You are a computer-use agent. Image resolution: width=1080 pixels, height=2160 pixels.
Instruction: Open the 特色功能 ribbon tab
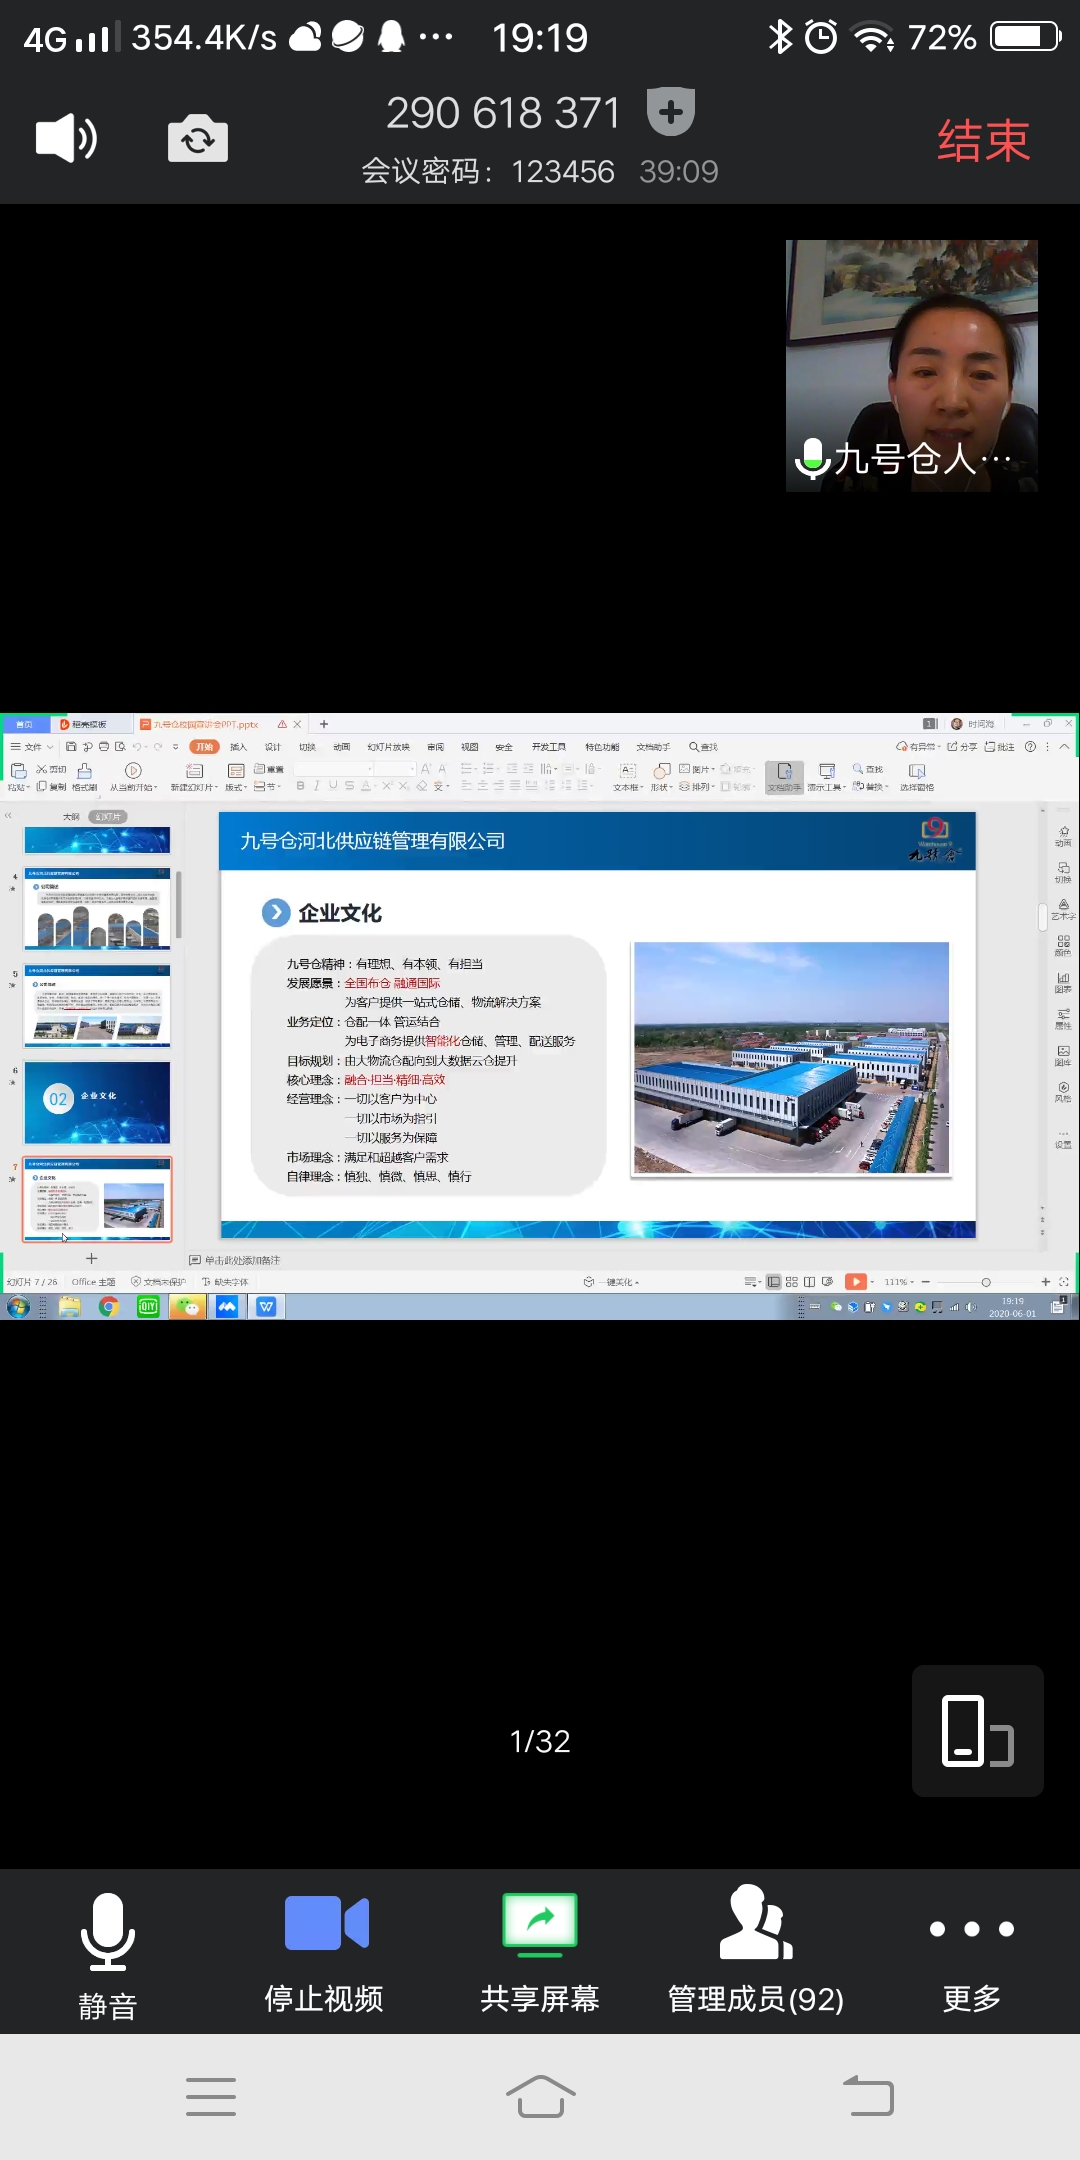click(x=602, y=747)
